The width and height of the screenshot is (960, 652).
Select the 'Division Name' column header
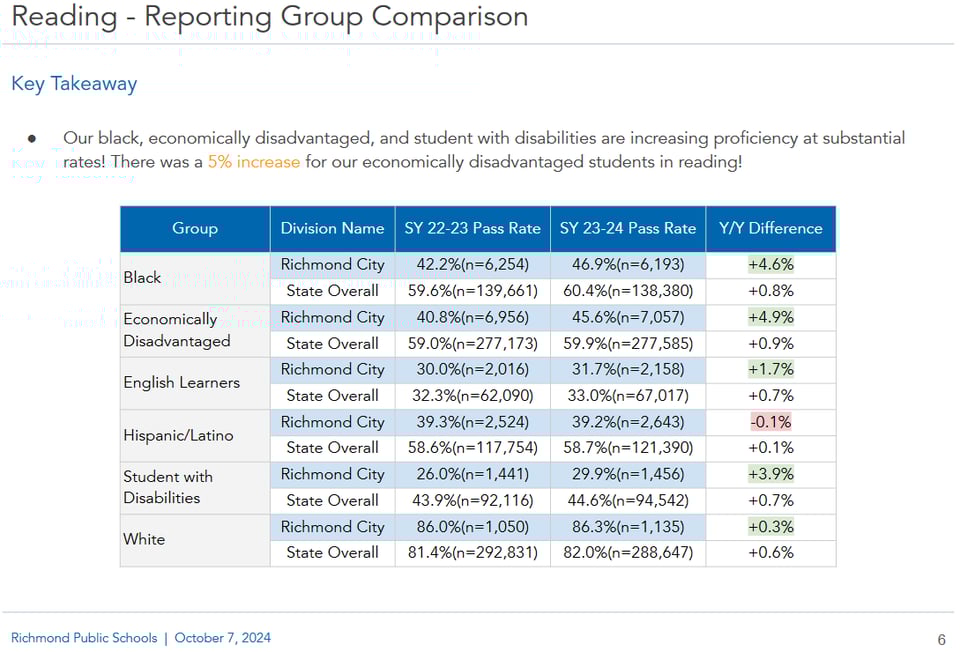(332, 229)
